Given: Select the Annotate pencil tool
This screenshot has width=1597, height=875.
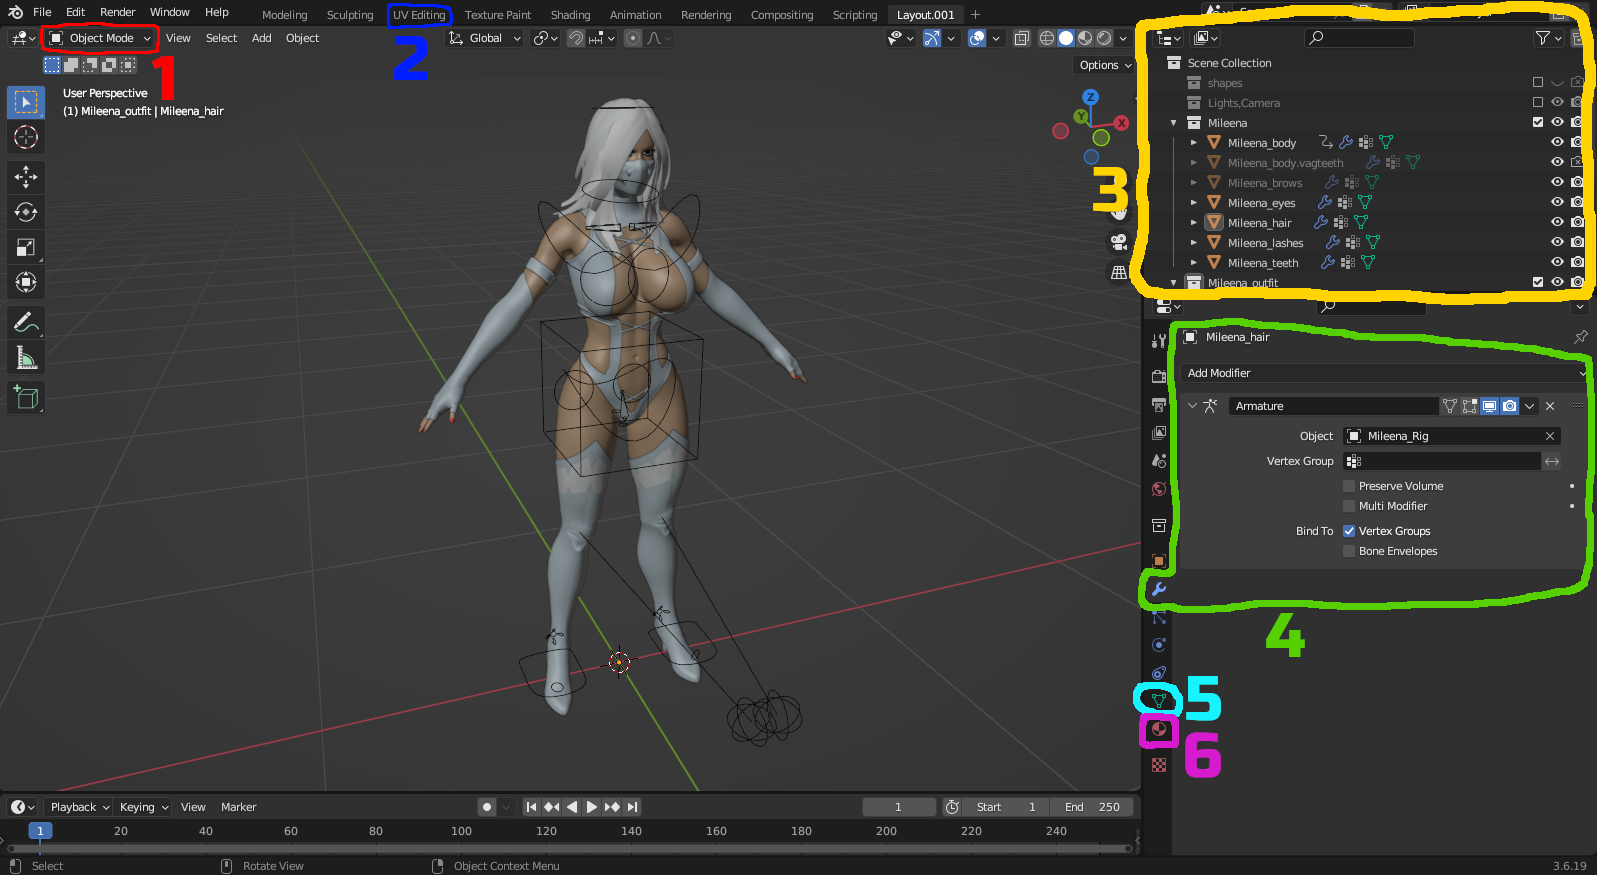Looking at the screenshot, I should (26, 322).
